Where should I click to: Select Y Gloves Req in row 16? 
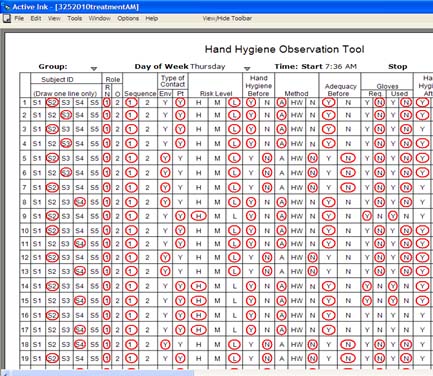click(367, 315)
